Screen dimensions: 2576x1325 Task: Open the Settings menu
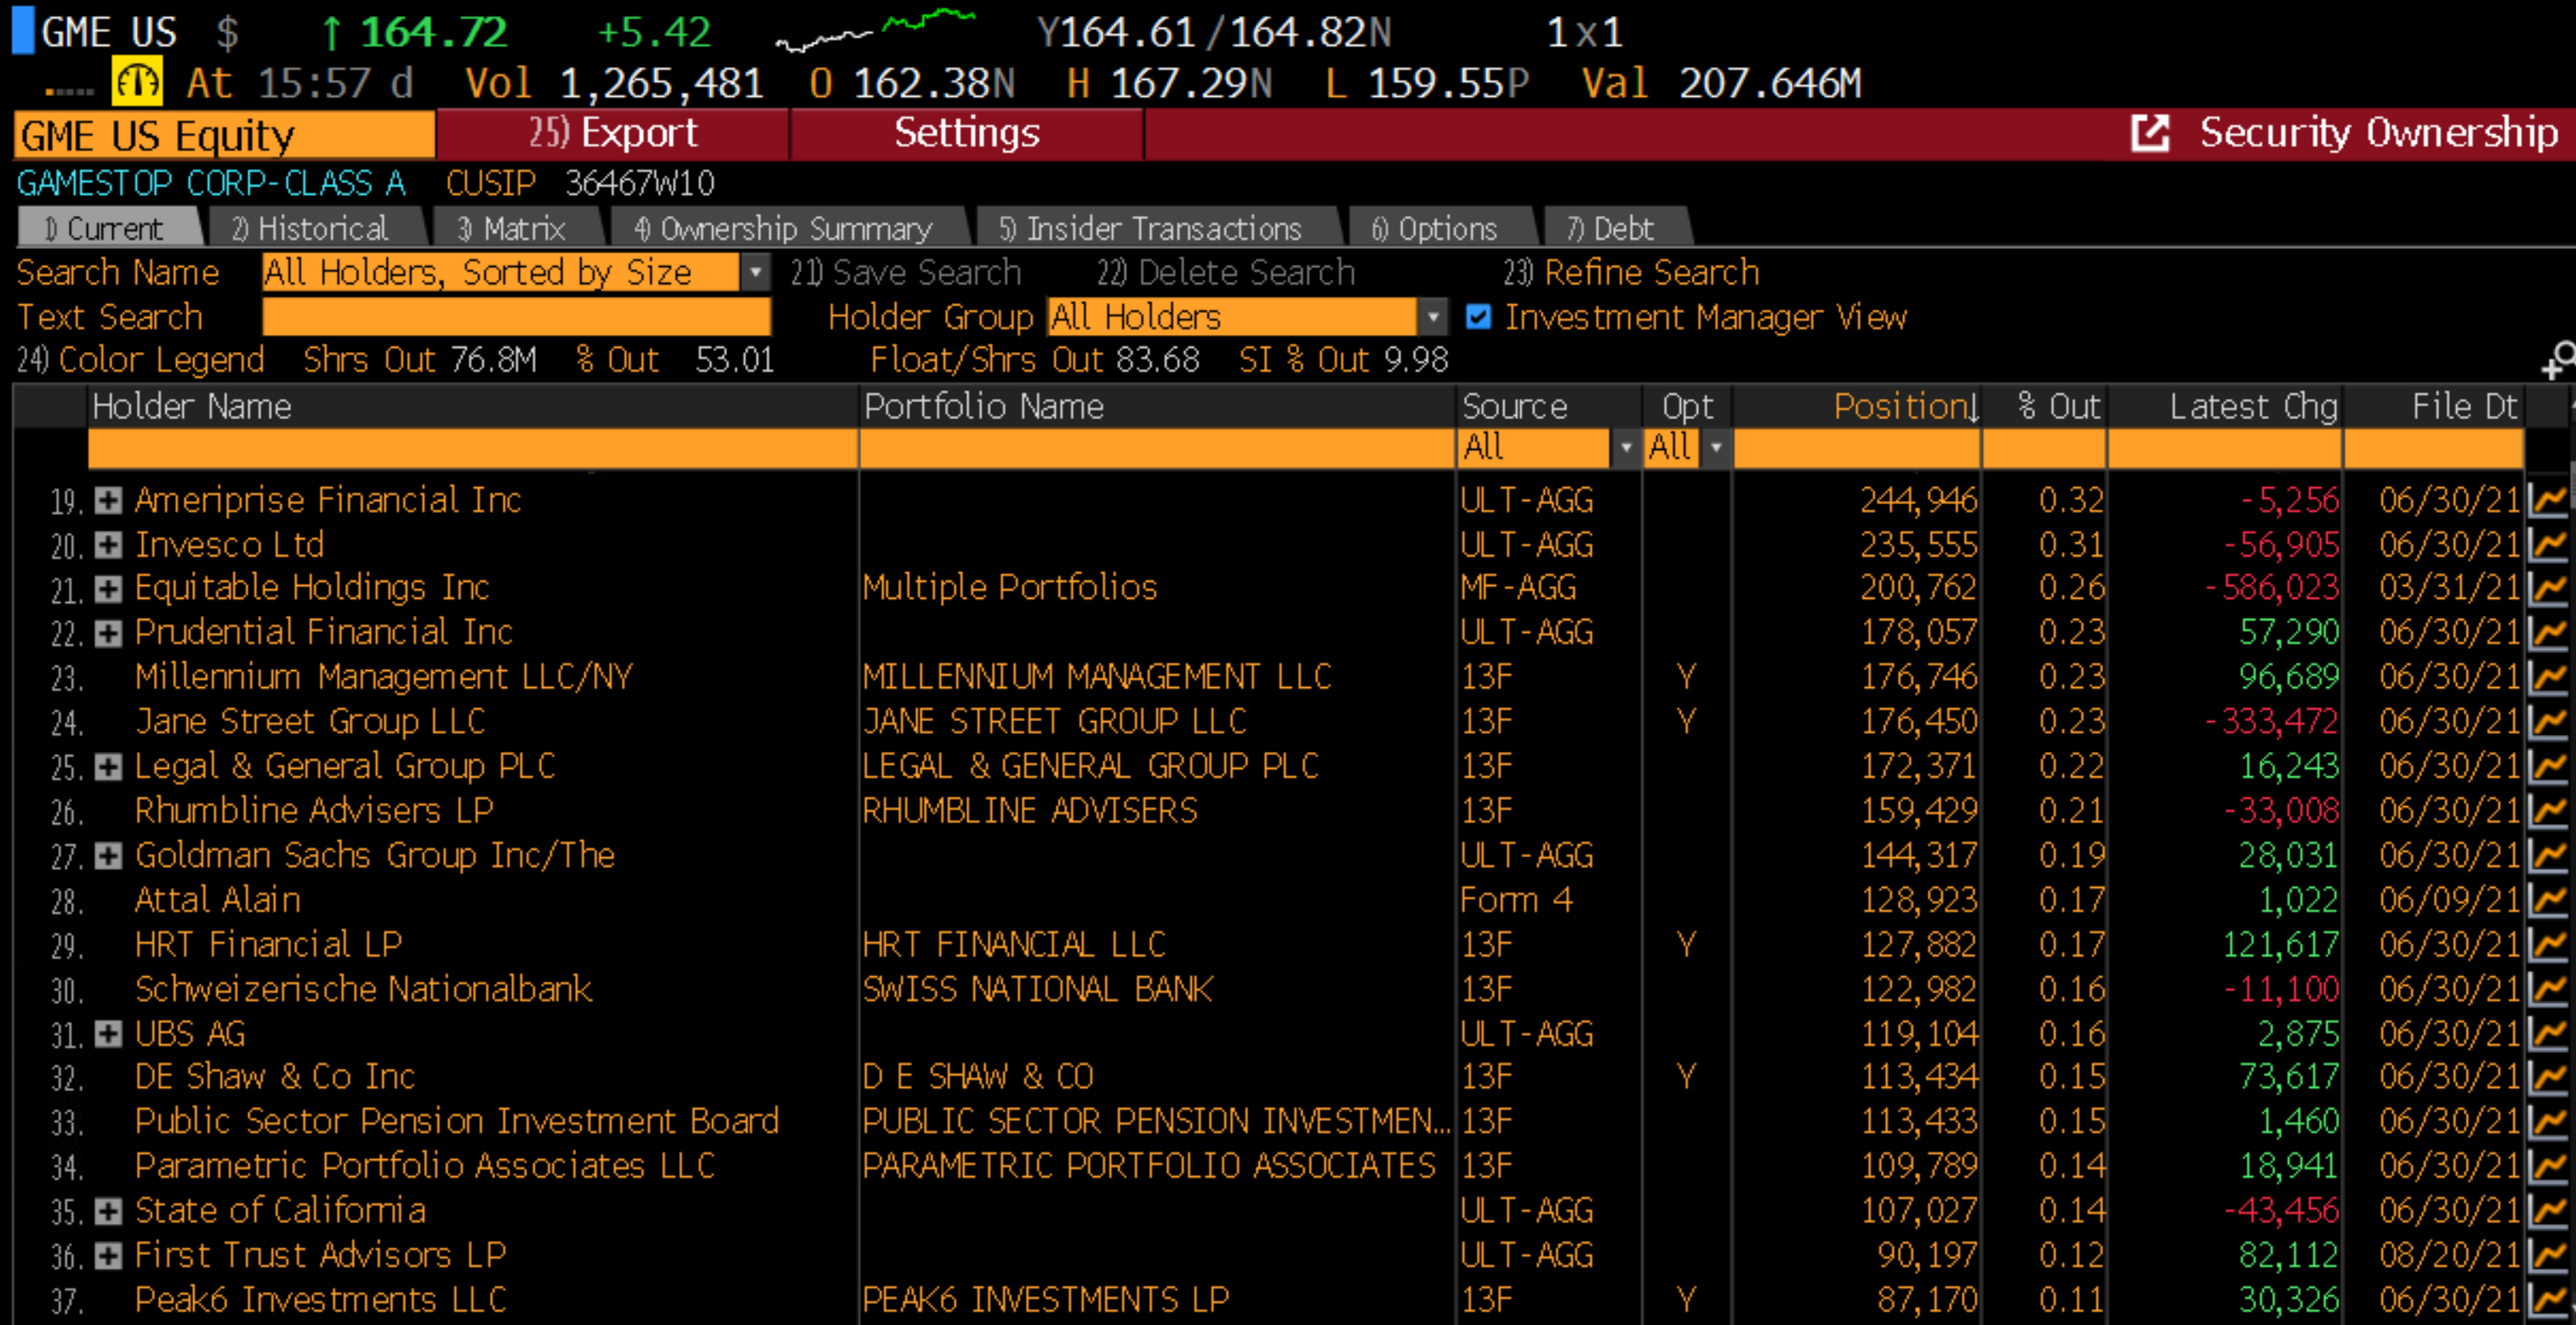(x=967, y=133)
